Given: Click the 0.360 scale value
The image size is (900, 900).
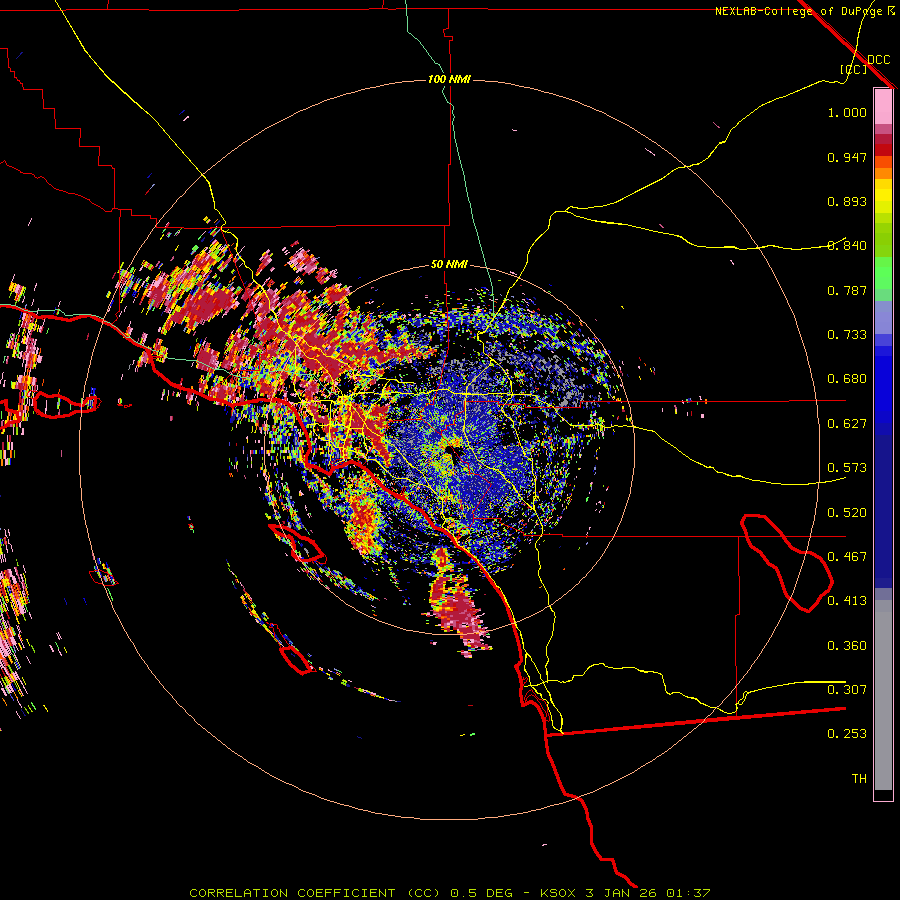Looking at the screenshot, I should pyautogui.click(x=847, y=646).
